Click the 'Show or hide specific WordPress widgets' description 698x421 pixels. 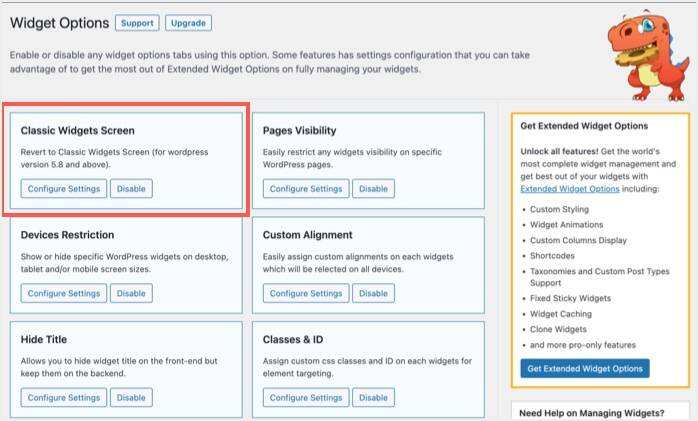tap(124, 263)
